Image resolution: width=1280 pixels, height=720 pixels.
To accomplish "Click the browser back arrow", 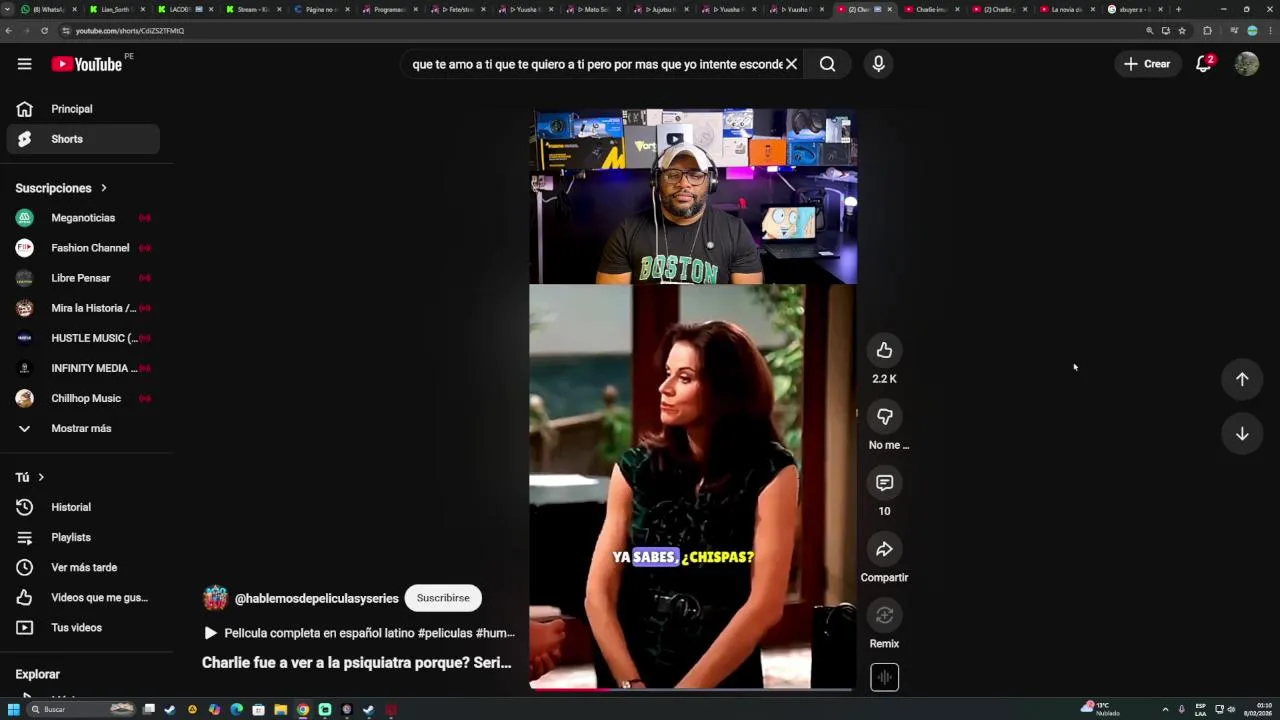I will click(x=9, y=31).
